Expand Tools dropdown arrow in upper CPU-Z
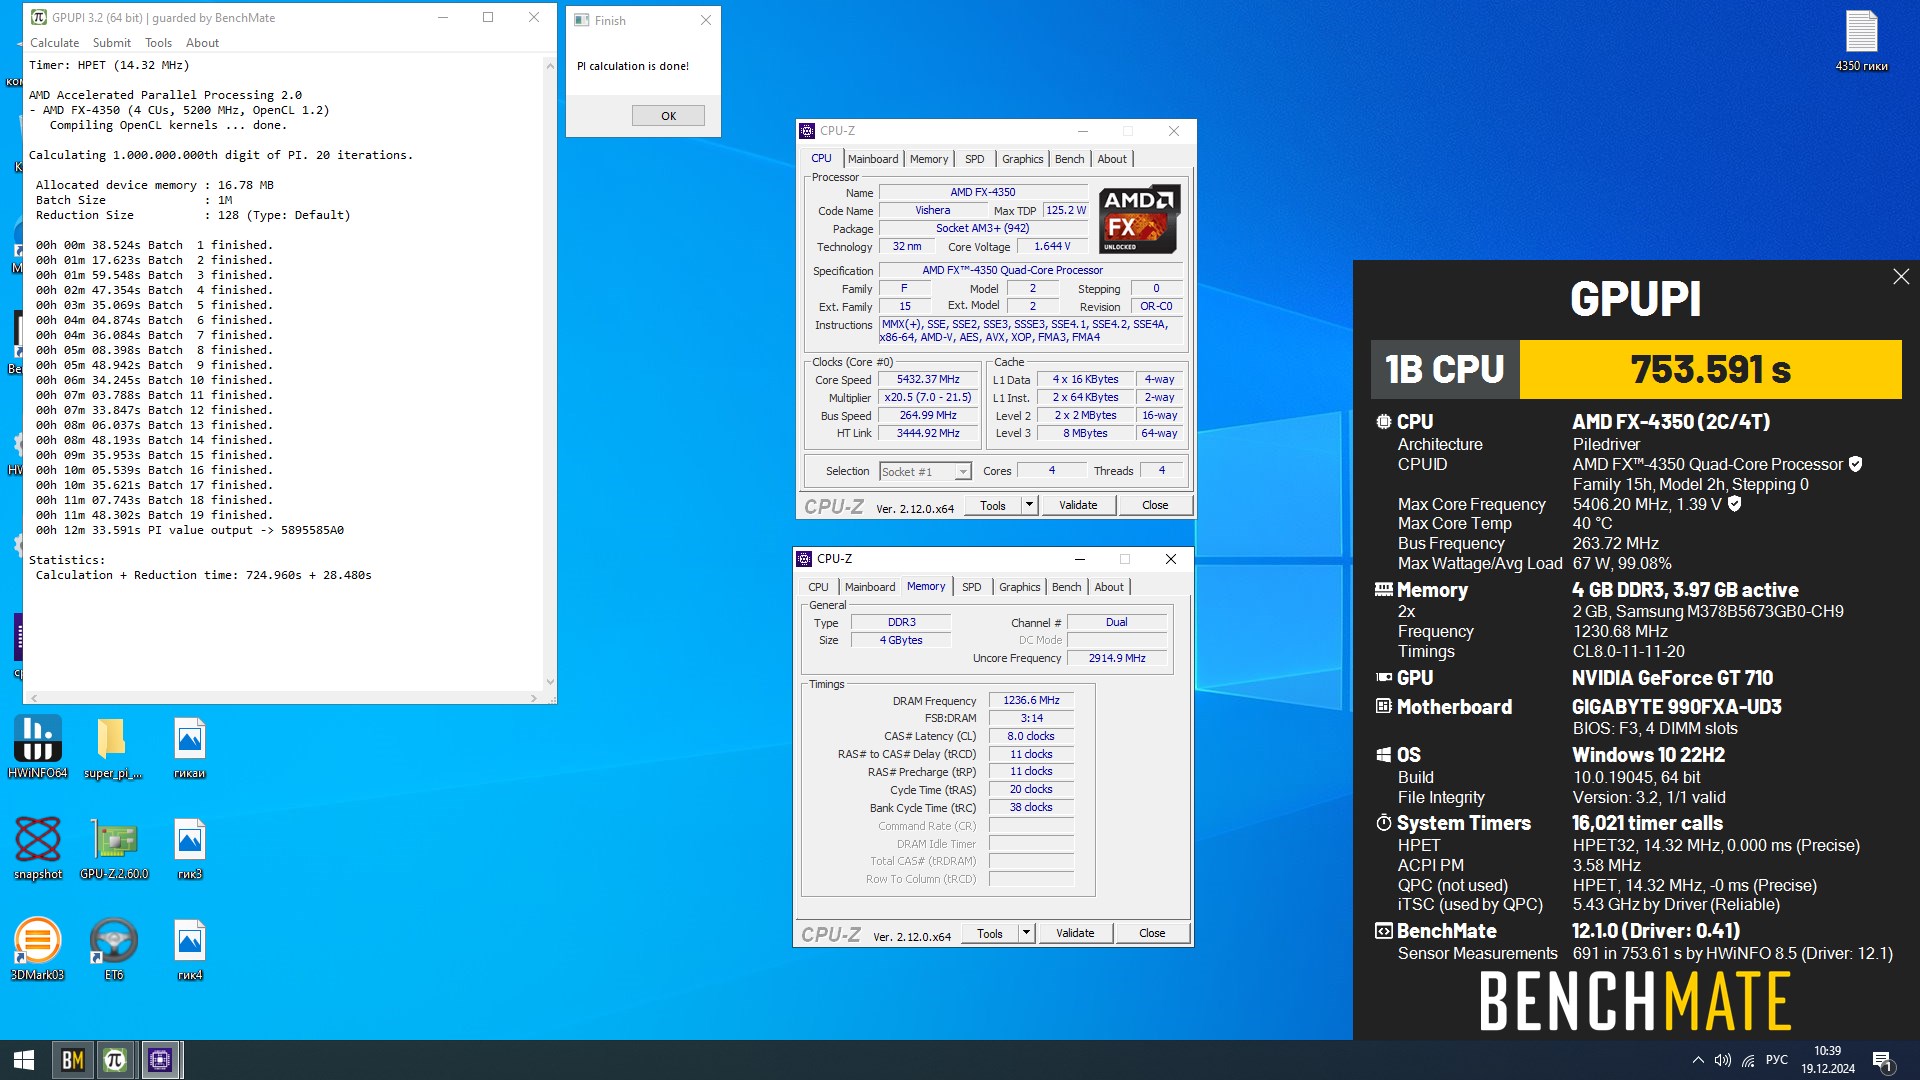The image size is (1920, 1080). (1029, 505)
